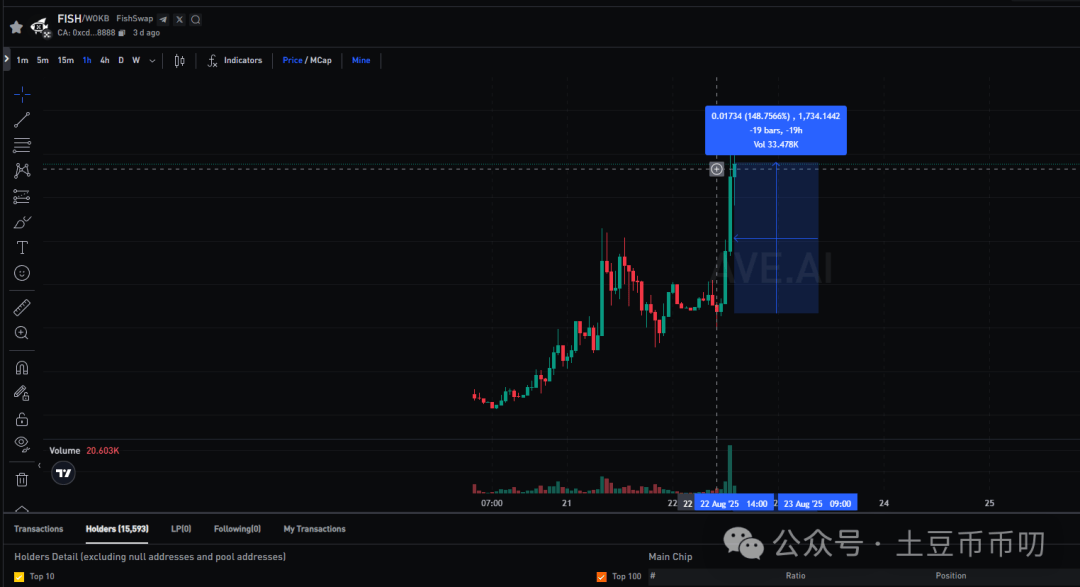Open the candlestick chart type selector

(179, 61)
